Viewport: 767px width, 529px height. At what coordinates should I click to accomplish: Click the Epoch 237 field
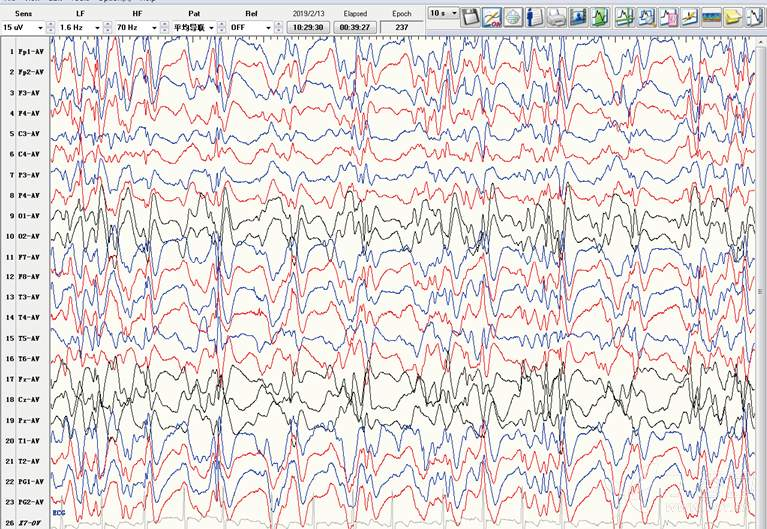coord(402,27)
